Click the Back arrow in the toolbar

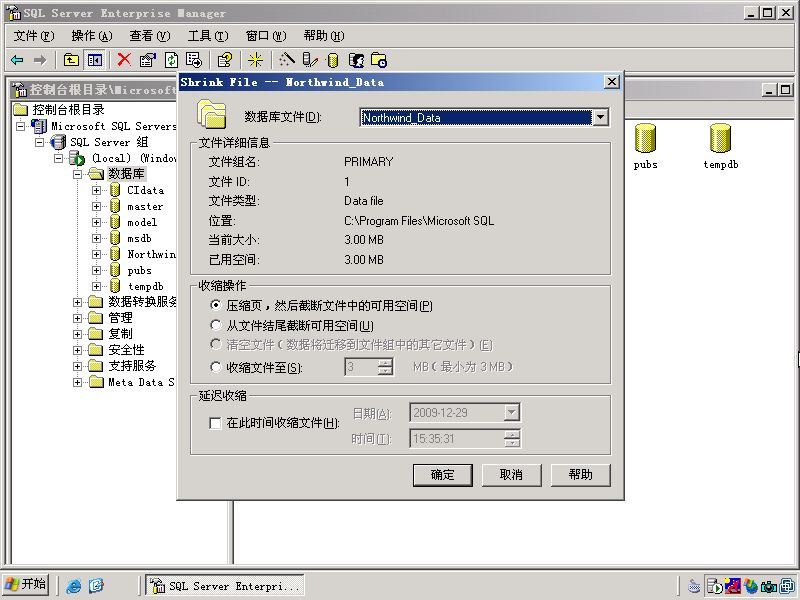point(17,60)
